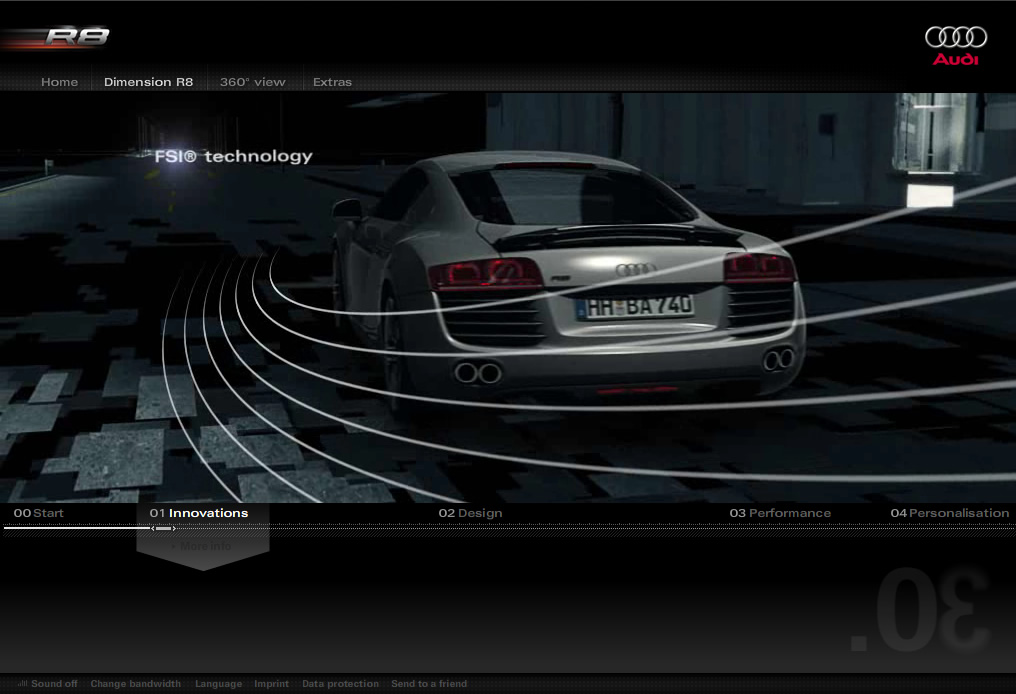Select the Dimension R8 menu item

[x=148, y=82]
